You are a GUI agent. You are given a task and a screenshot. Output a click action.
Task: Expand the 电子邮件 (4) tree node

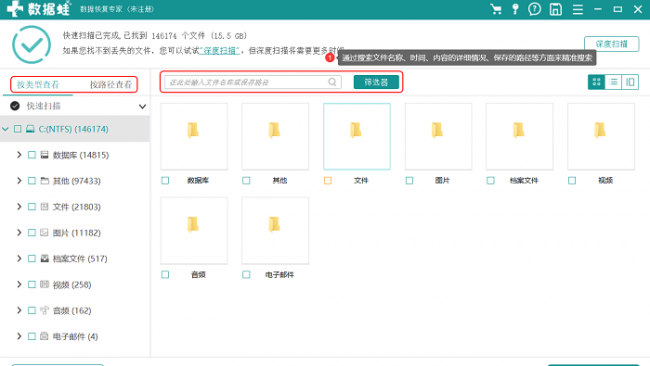[x=19, y=336]
